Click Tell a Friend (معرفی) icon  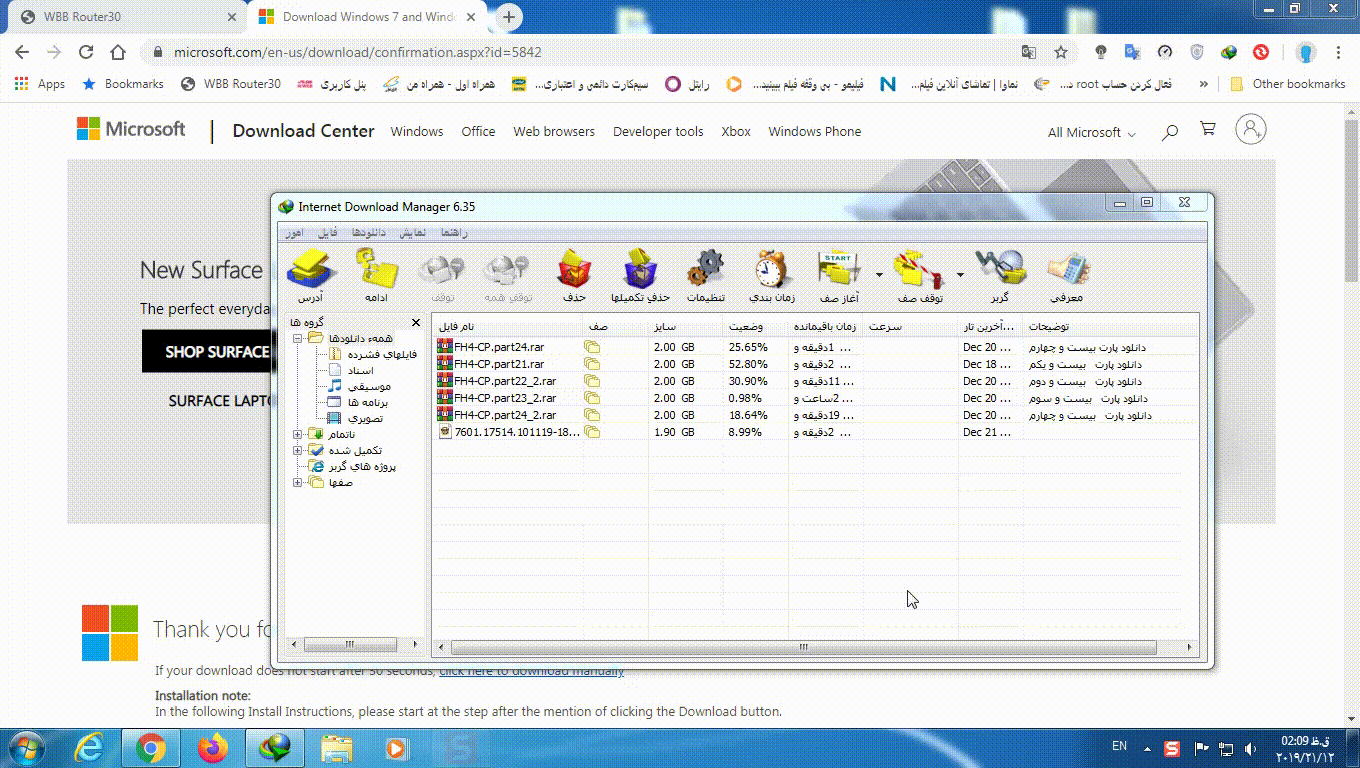click(x=1068, y=275)
